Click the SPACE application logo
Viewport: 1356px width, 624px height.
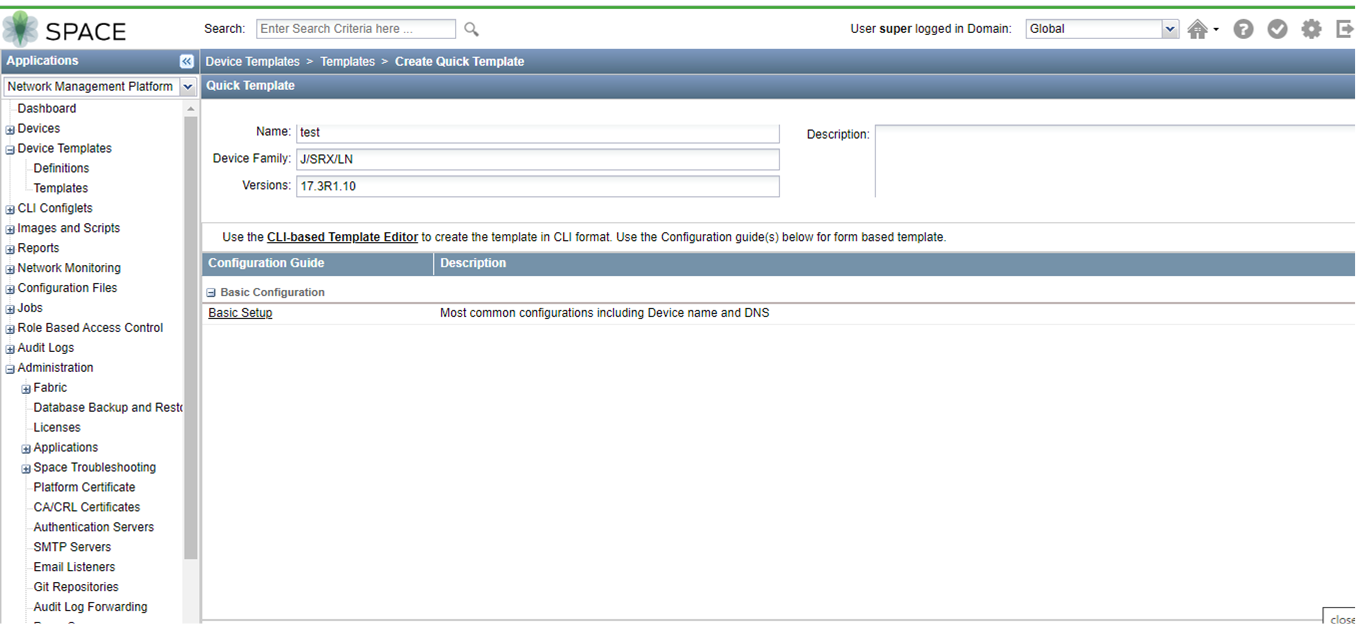(x=67, y=29)
